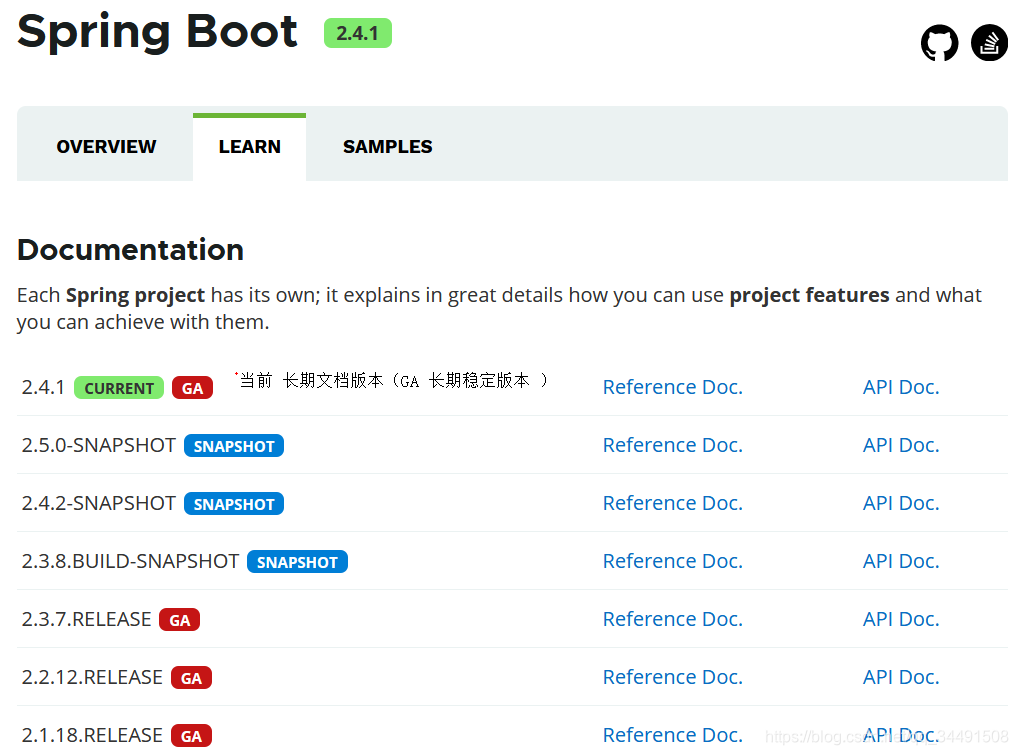This screenshot has height=755, width=1018.
Task: Click the version text 2.4.2-SNAPSHOT
Action: [x=99, y=503]
